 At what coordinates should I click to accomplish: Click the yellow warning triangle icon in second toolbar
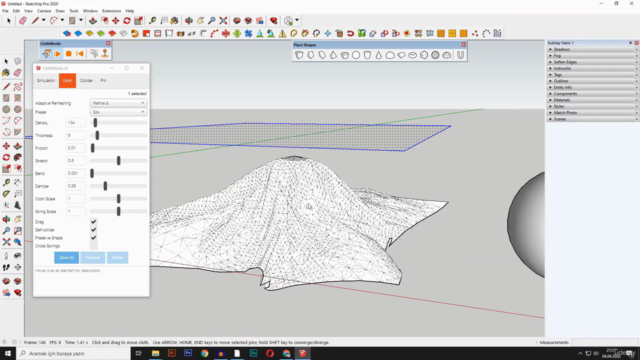pyautogui.click(x=282, y=33)
